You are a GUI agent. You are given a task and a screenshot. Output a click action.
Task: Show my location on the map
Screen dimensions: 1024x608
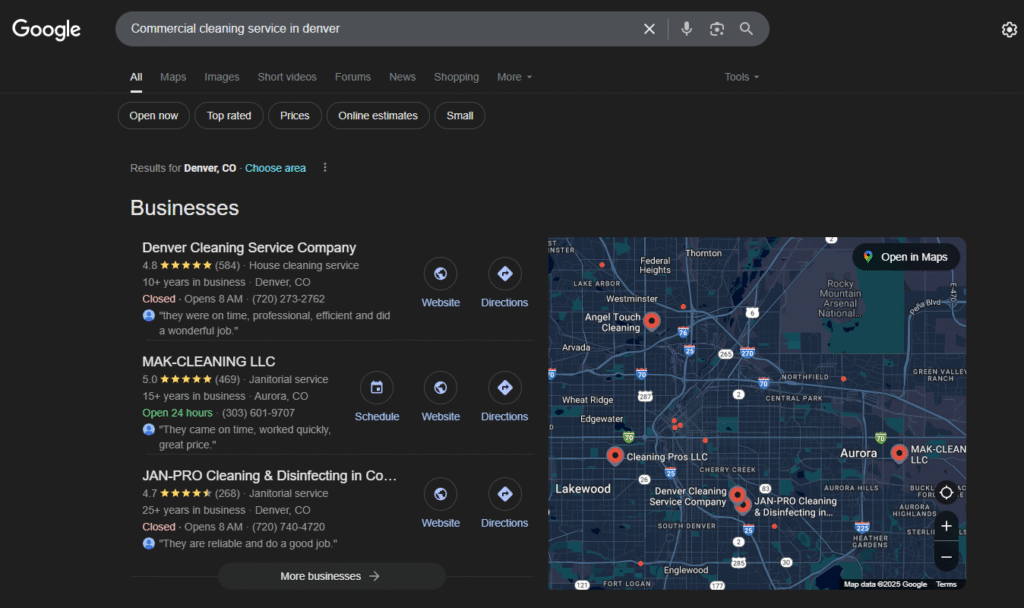pos(946,492)
